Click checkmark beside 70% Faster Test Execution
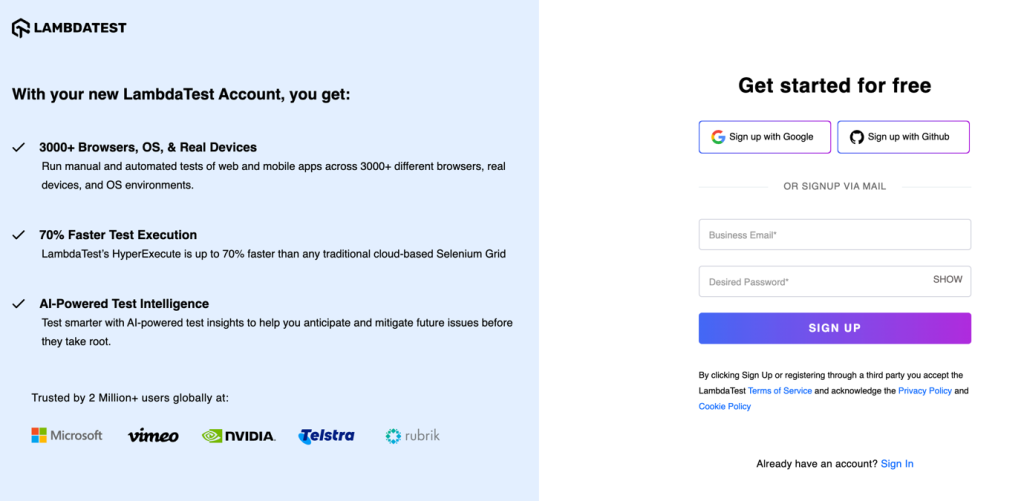 point(18,235)
